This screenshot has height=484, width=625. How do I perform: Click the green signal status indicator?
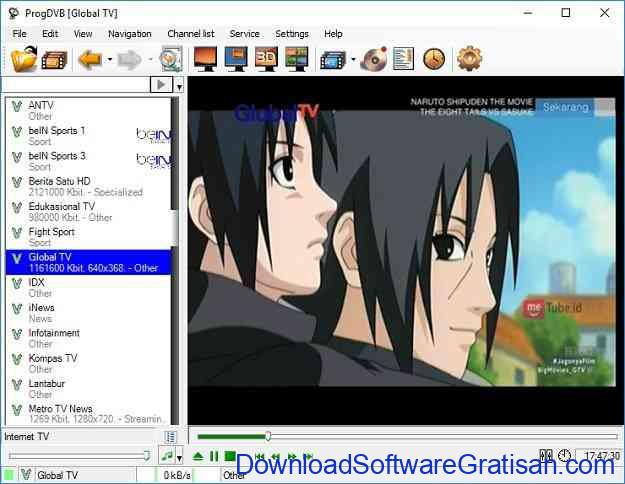9,475
